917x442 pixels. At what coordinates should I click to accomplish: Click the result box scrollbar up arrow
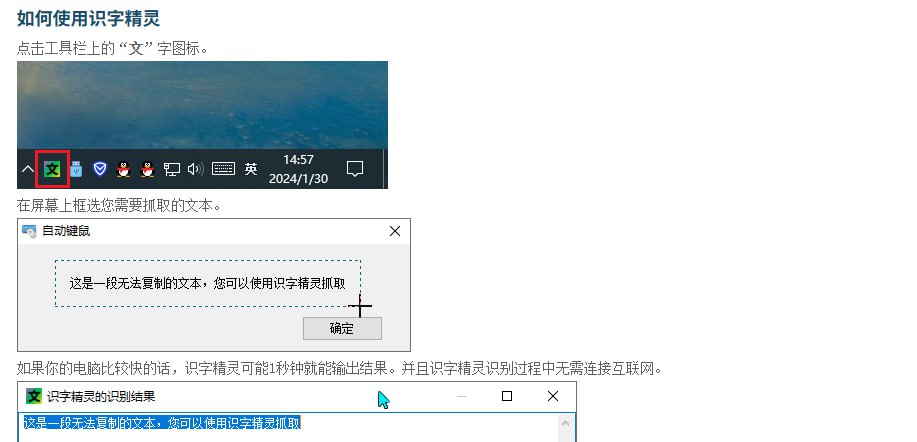(566, 423)
